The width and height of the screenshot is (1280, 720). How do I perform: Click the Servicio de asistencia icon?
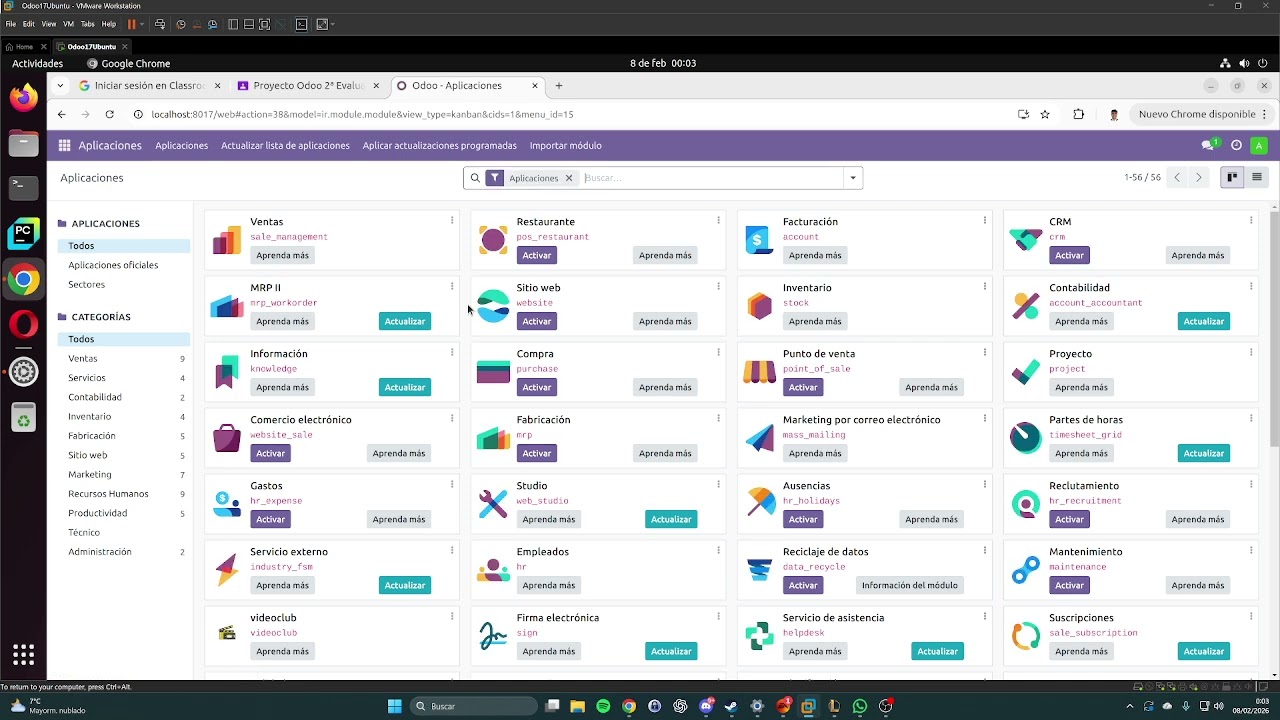(x=759, y=636)
